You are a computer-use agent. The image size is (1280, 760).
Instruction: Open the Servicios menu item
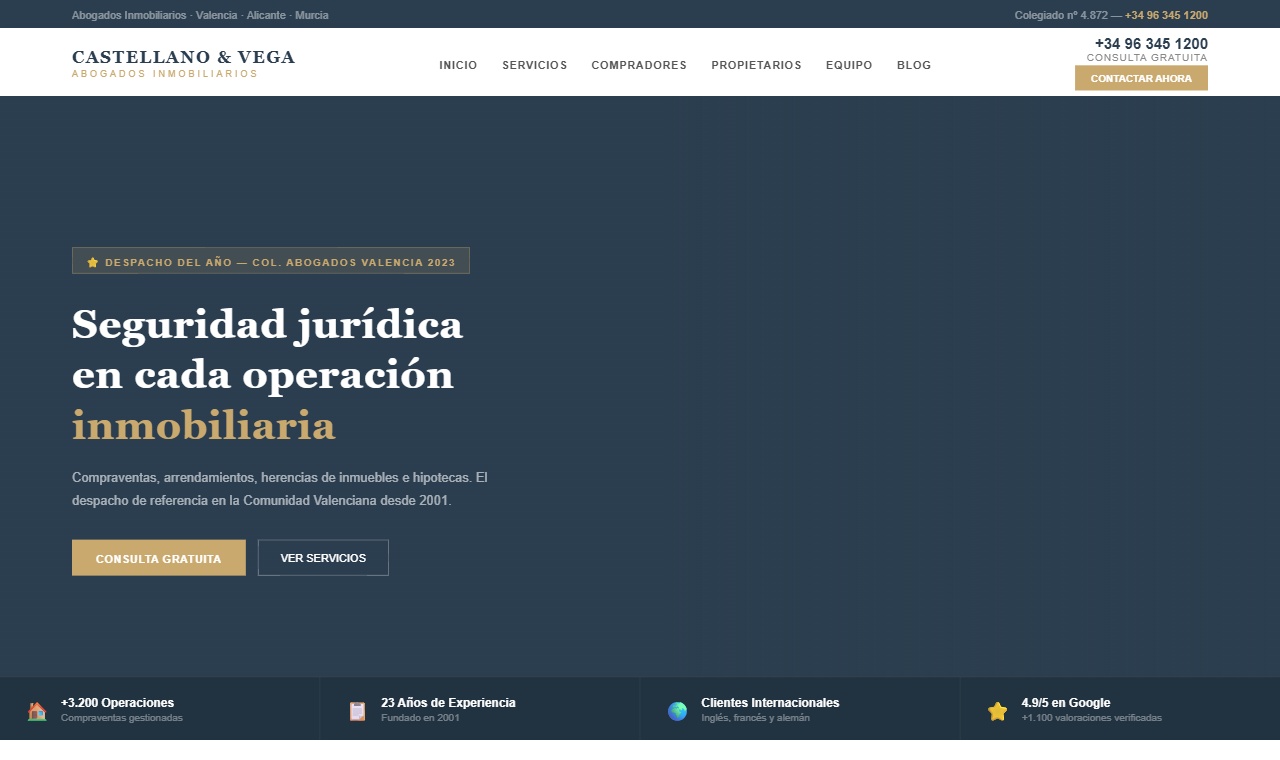pyautogui.click(x=534, y=65)
